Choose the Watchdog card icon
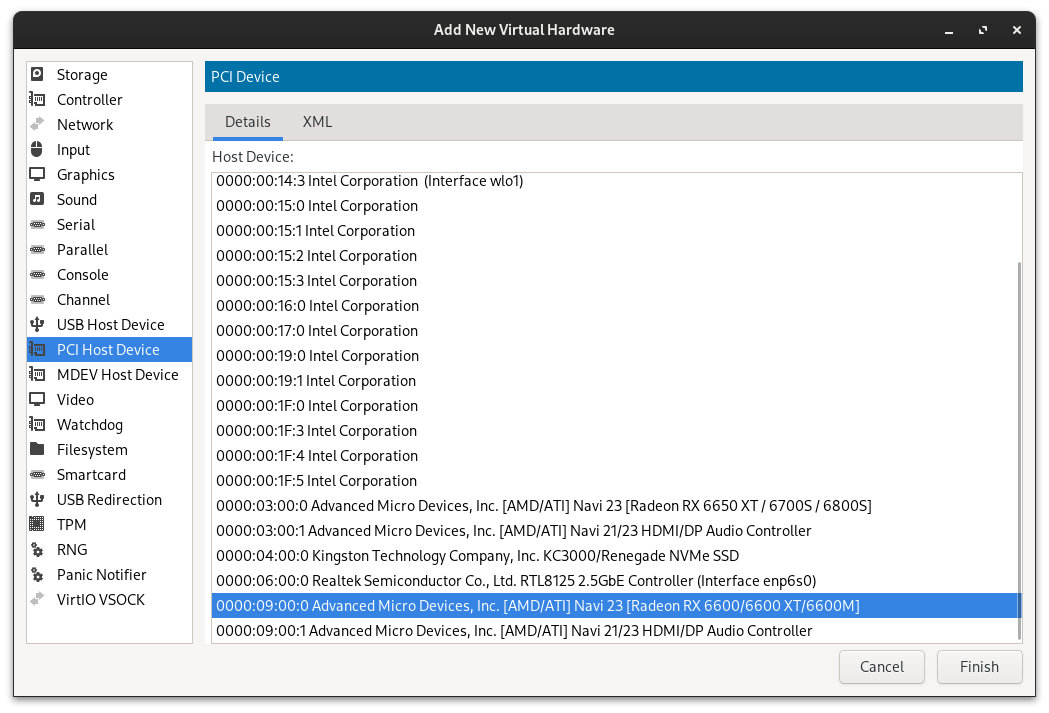The image size is (1049, 713). tap(37, 425)
